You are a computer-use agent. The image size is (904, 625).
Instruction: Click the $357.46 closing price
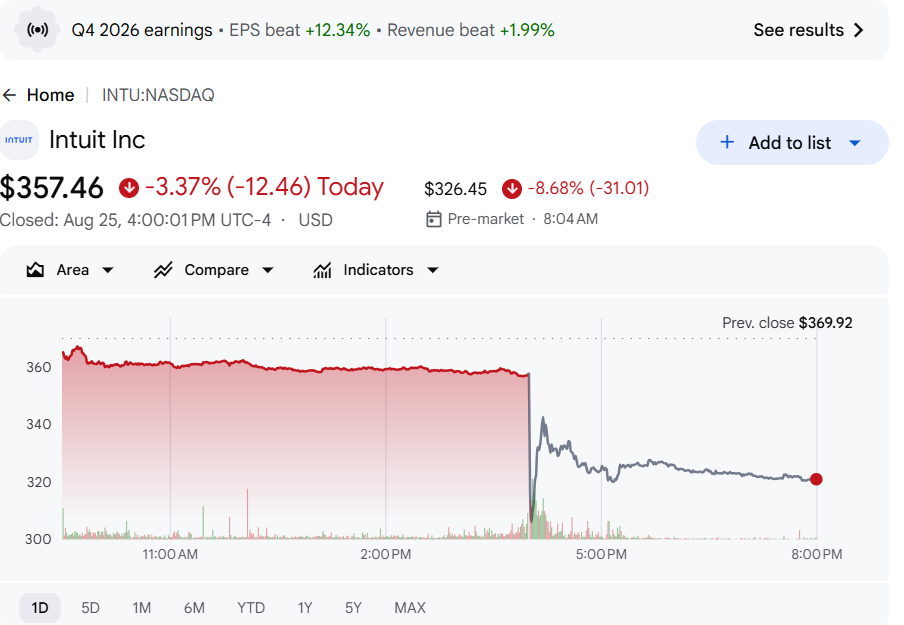click(x=51, y=187)
